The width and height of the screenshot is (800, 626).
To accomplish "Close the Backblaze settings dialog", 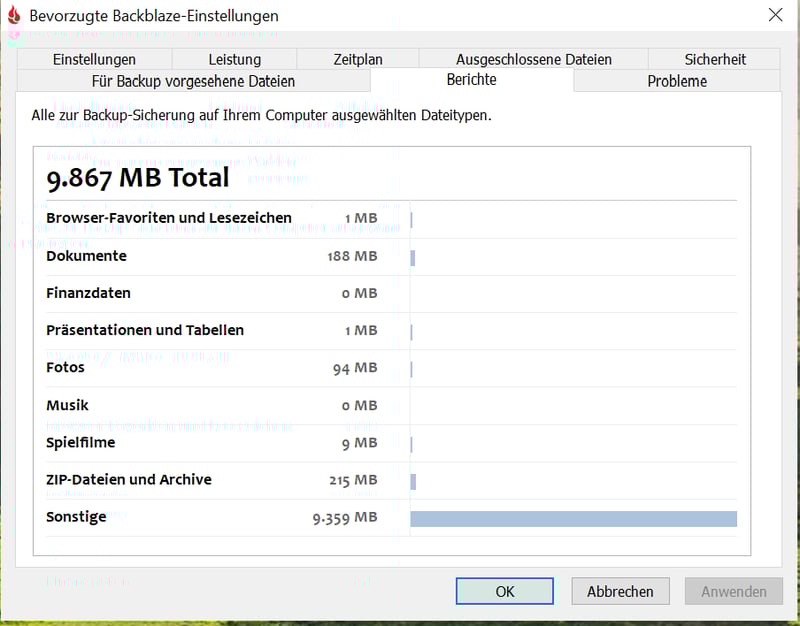I will point(775,15).
